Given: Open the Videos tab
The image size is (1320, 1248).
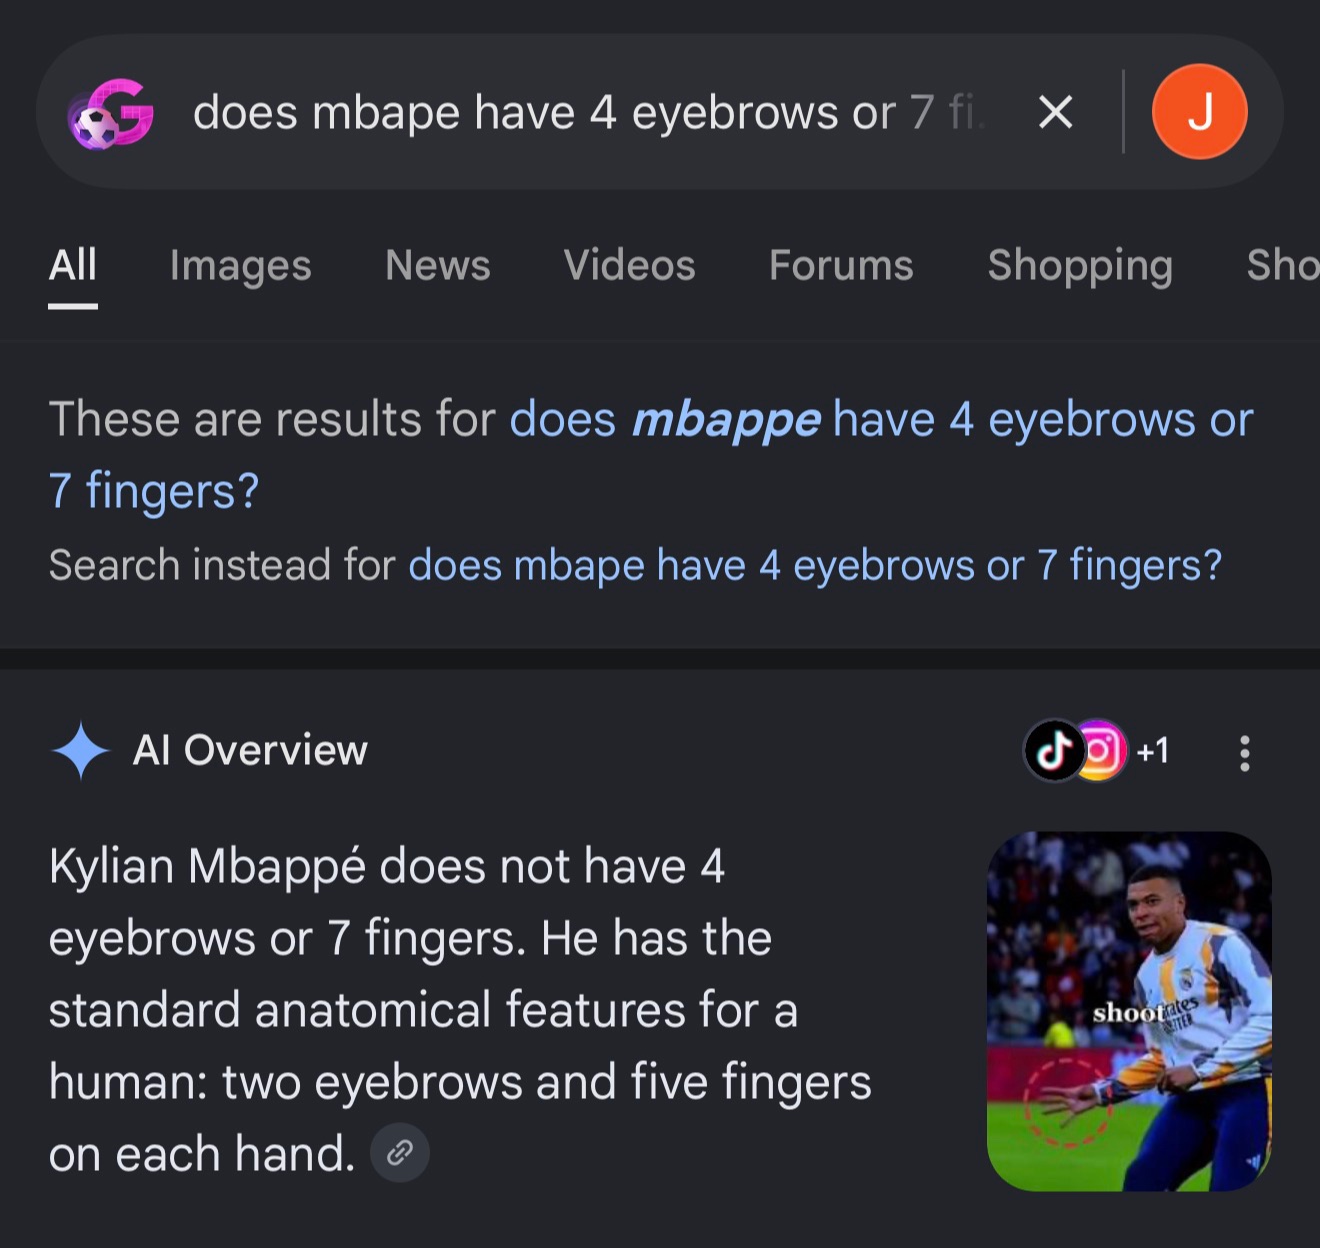Looking at the screenshot, I should pyautogui.click(x=629, y=266).
